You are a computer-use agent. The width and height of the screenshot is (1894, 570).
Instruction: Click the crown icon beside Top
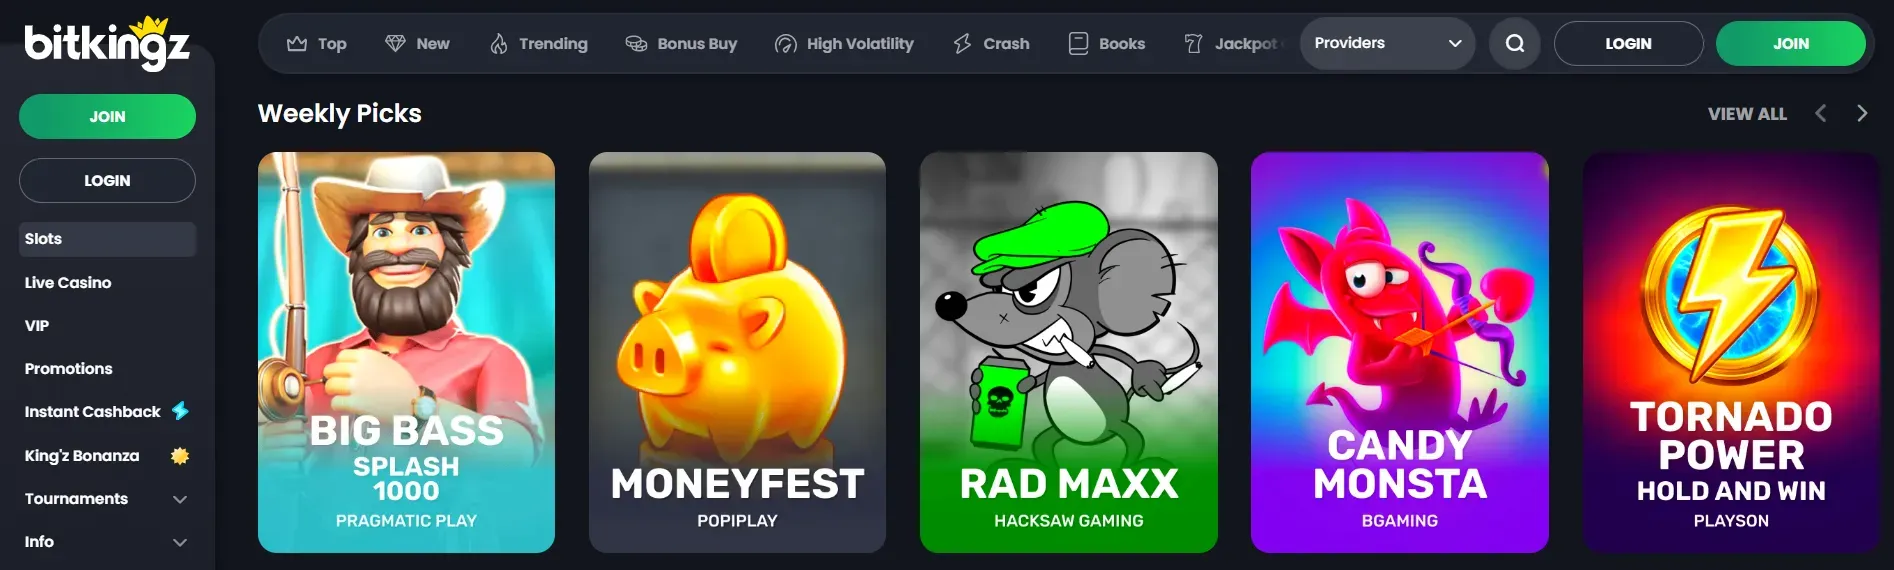(x=297, y=43)
